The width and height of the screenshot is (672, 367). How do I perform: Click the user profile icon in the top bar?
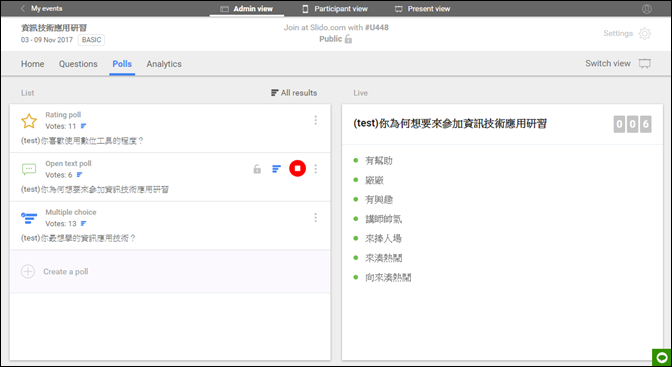[x=647, y=9]
